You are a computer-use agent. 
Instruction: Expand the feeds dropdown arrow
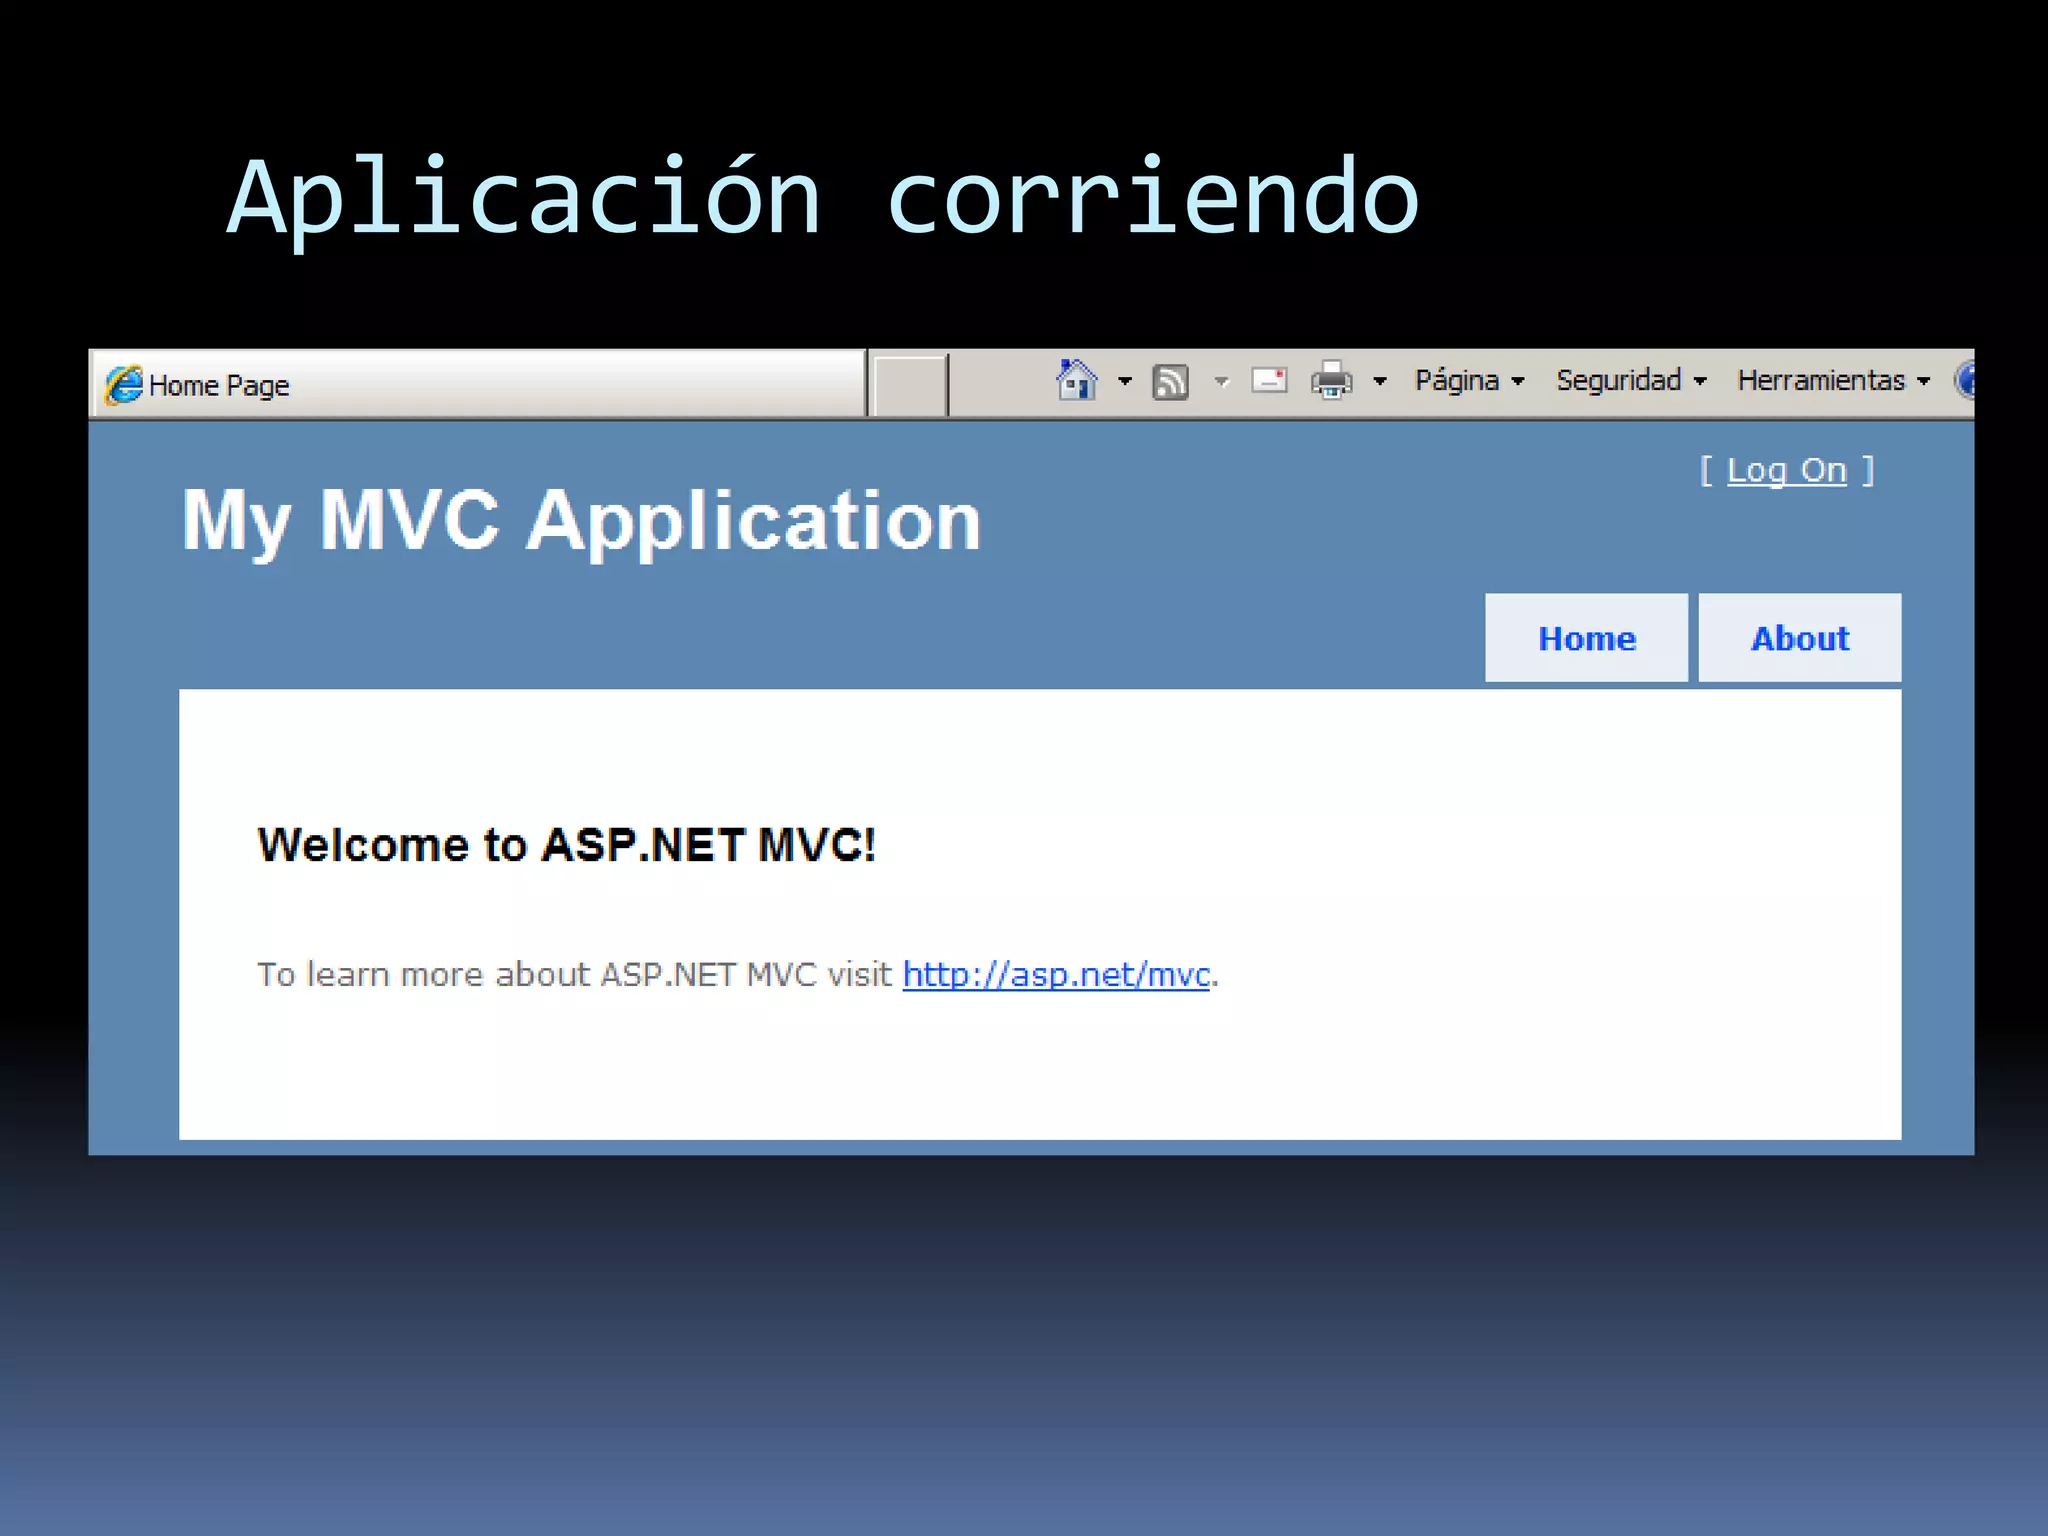click(x=1221, y=381)
